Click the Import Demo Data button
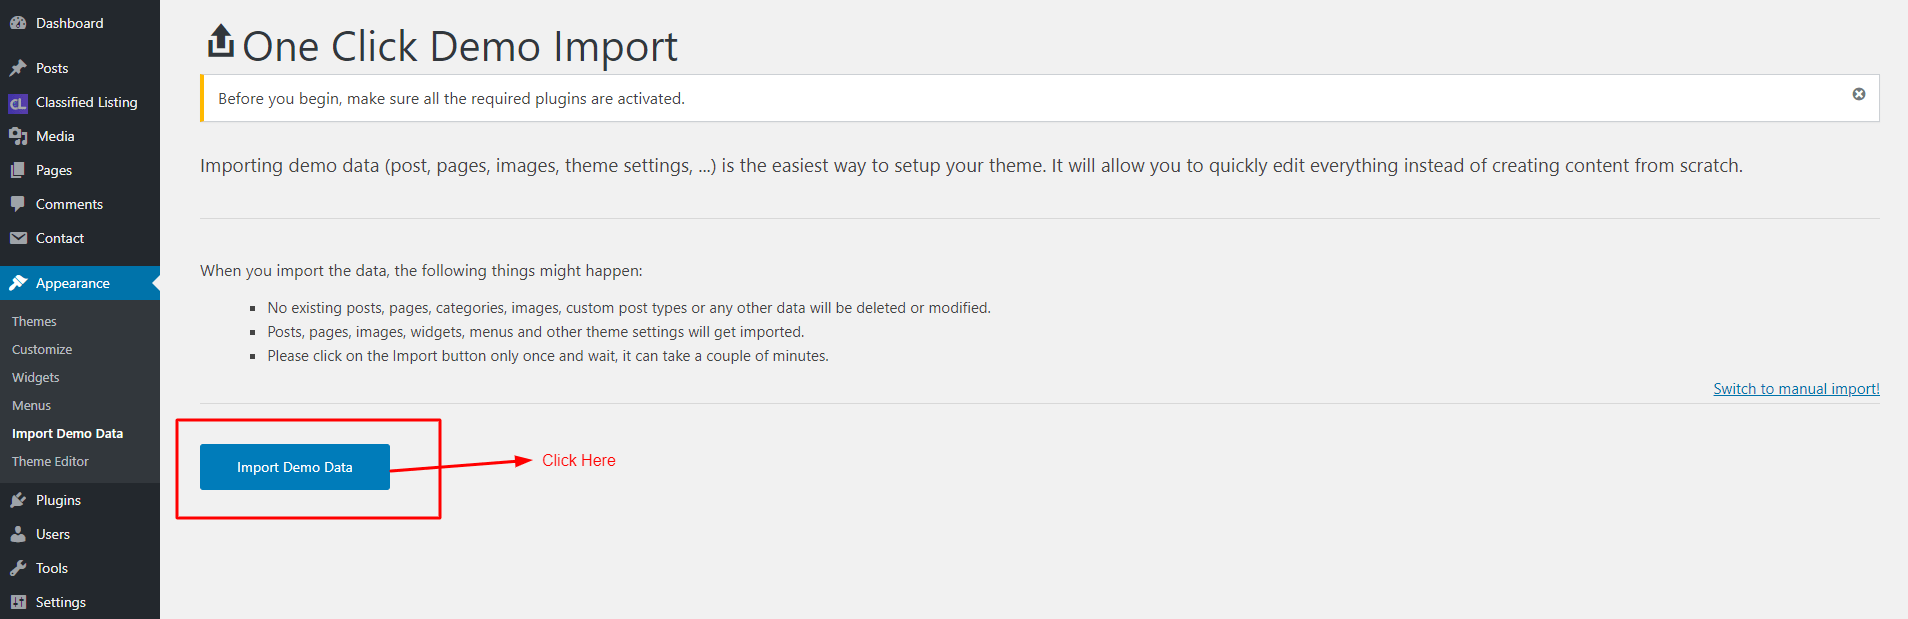Viewport: 1908px width, 619px height. 295,467
